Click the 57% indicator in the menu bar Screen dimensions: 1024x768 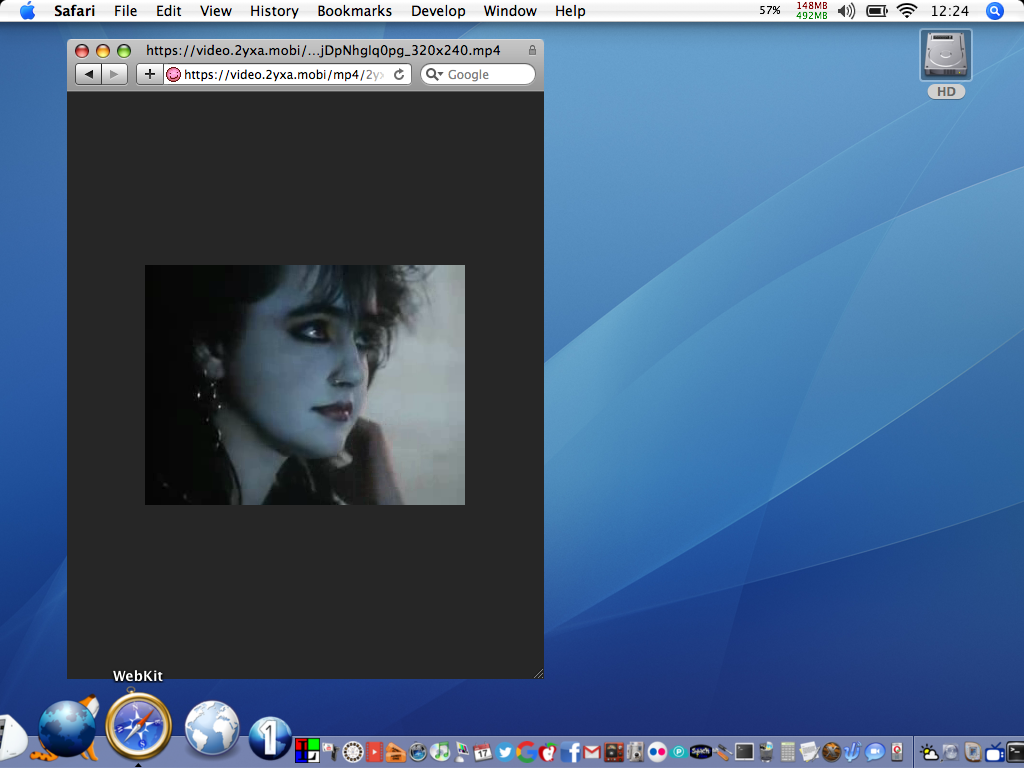click(770, 10)
